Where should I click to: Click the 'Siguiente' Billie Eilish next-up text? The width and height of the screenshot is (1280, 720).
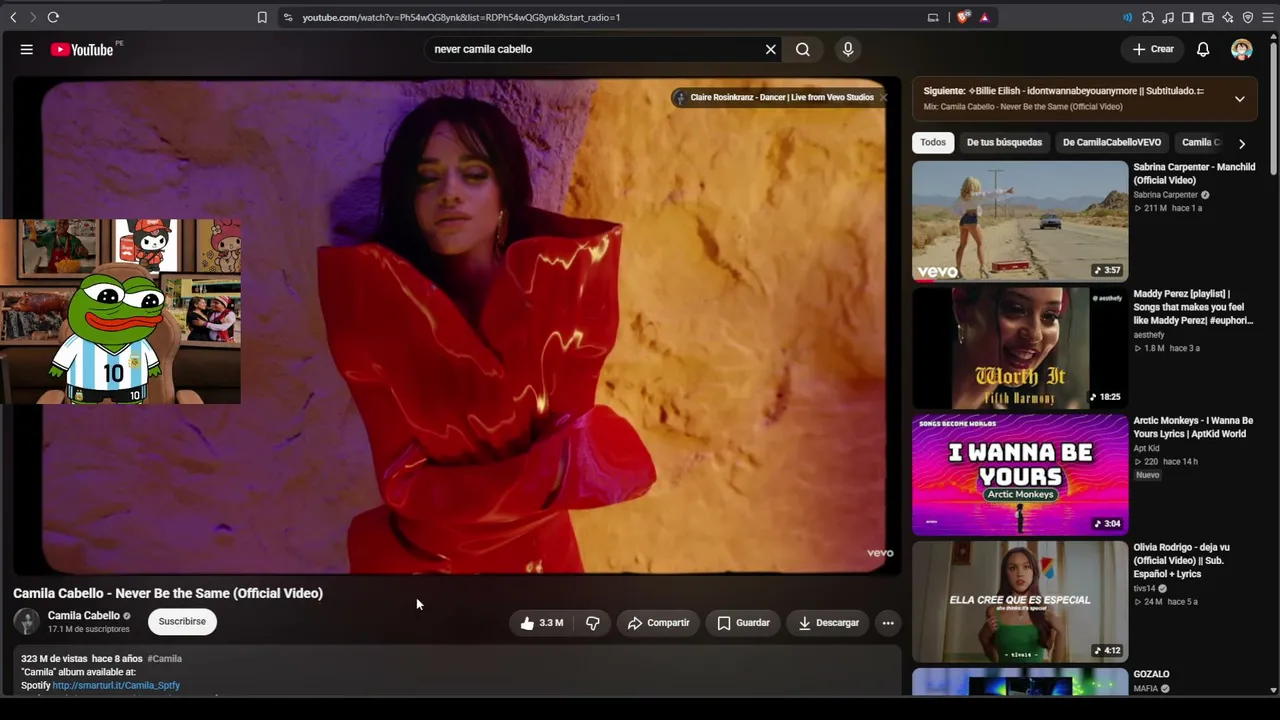1063,91
